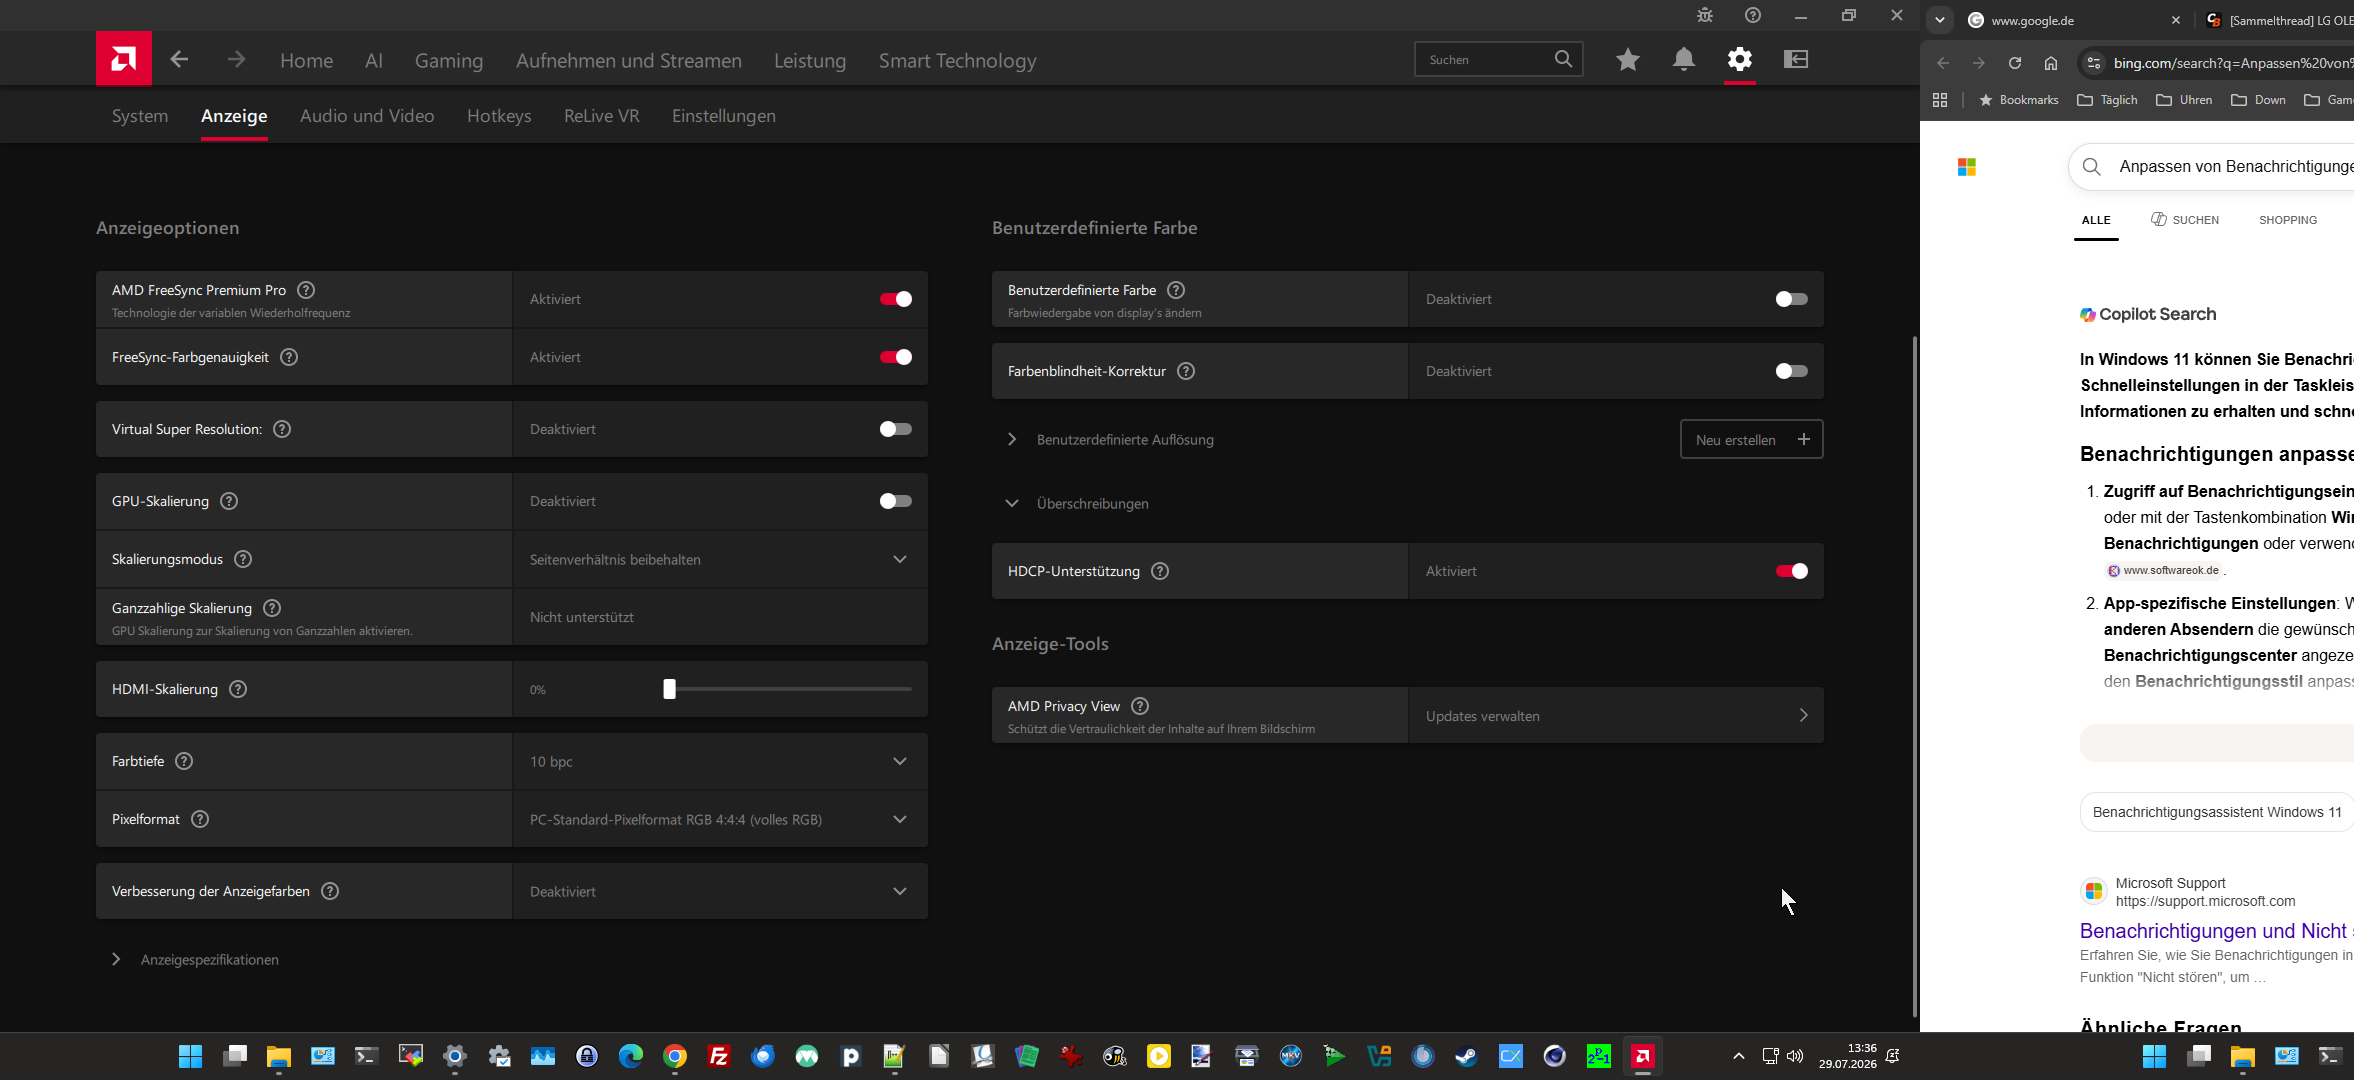The height and width of the screenshot is (1080, 2354).
Task: Expand Benutzerdefinierte Auflösung section
Action: click(1112, 439)
